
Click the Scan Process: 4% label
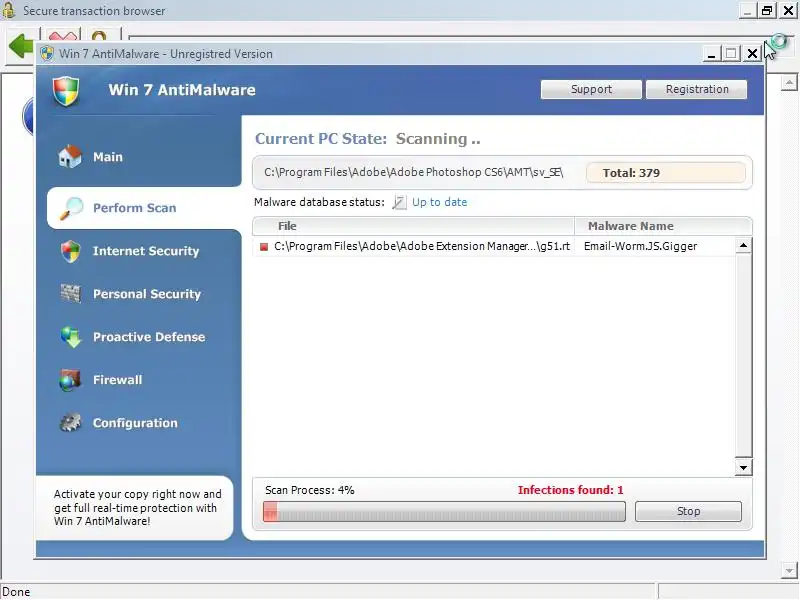coord(310,490)
